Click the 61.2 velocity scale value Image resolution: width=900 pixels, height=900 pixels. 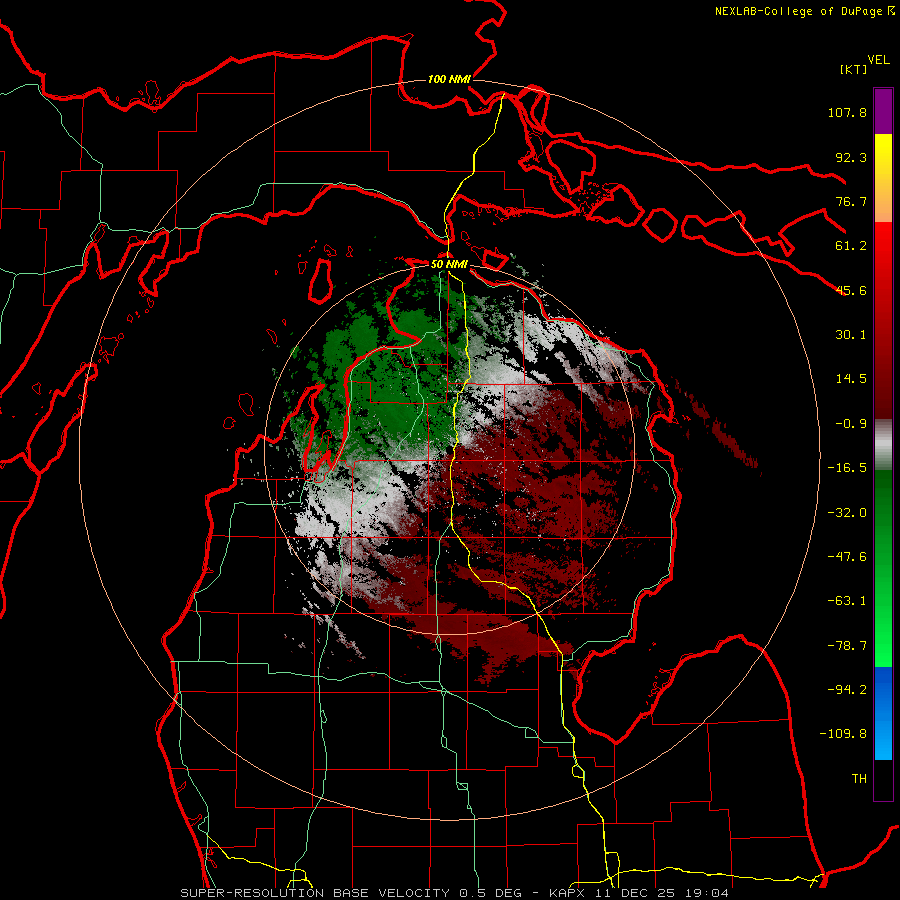(851, 246)
